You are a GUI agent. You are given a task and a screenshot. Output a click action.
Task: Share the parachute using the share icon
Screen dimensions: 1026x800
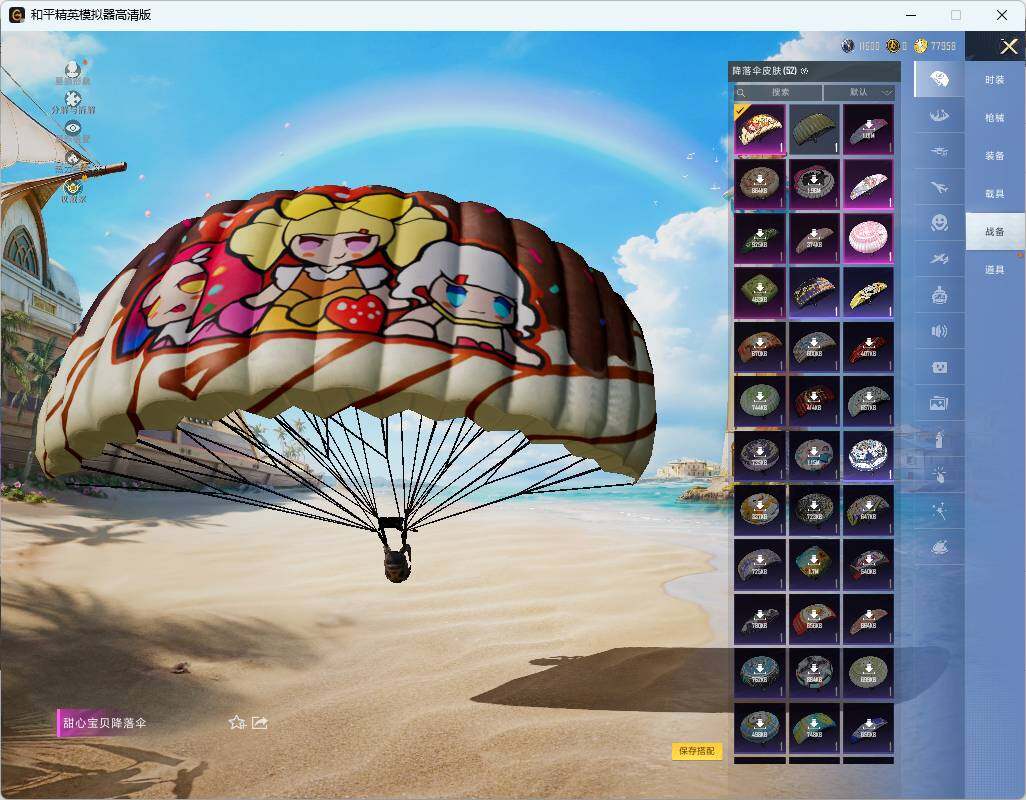point(260,723)
